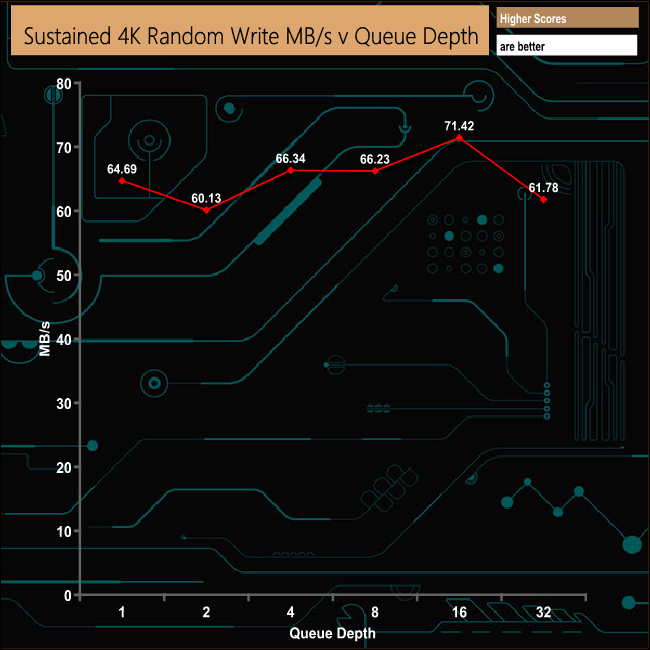Viewport: 650px width, 650px height.
Task: Click the 64.69 value label
Action: [x=122, y=169]
